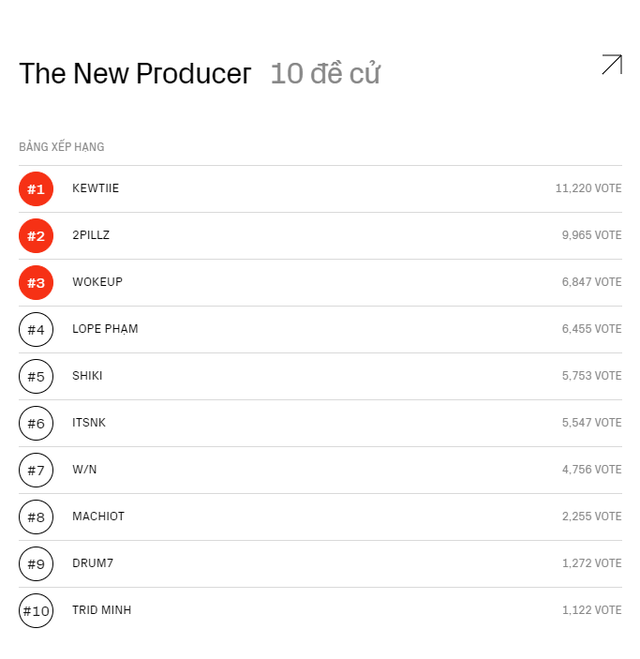Click the #10 rank circle
The image size is (640, 659).
click(x=36, y=611)
